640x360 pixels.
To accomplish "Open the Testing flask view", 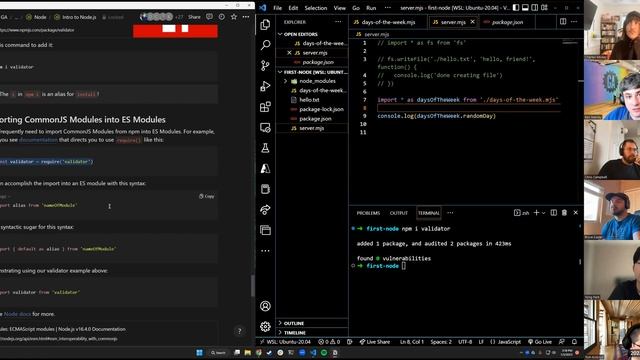I will tap(265, 148).
